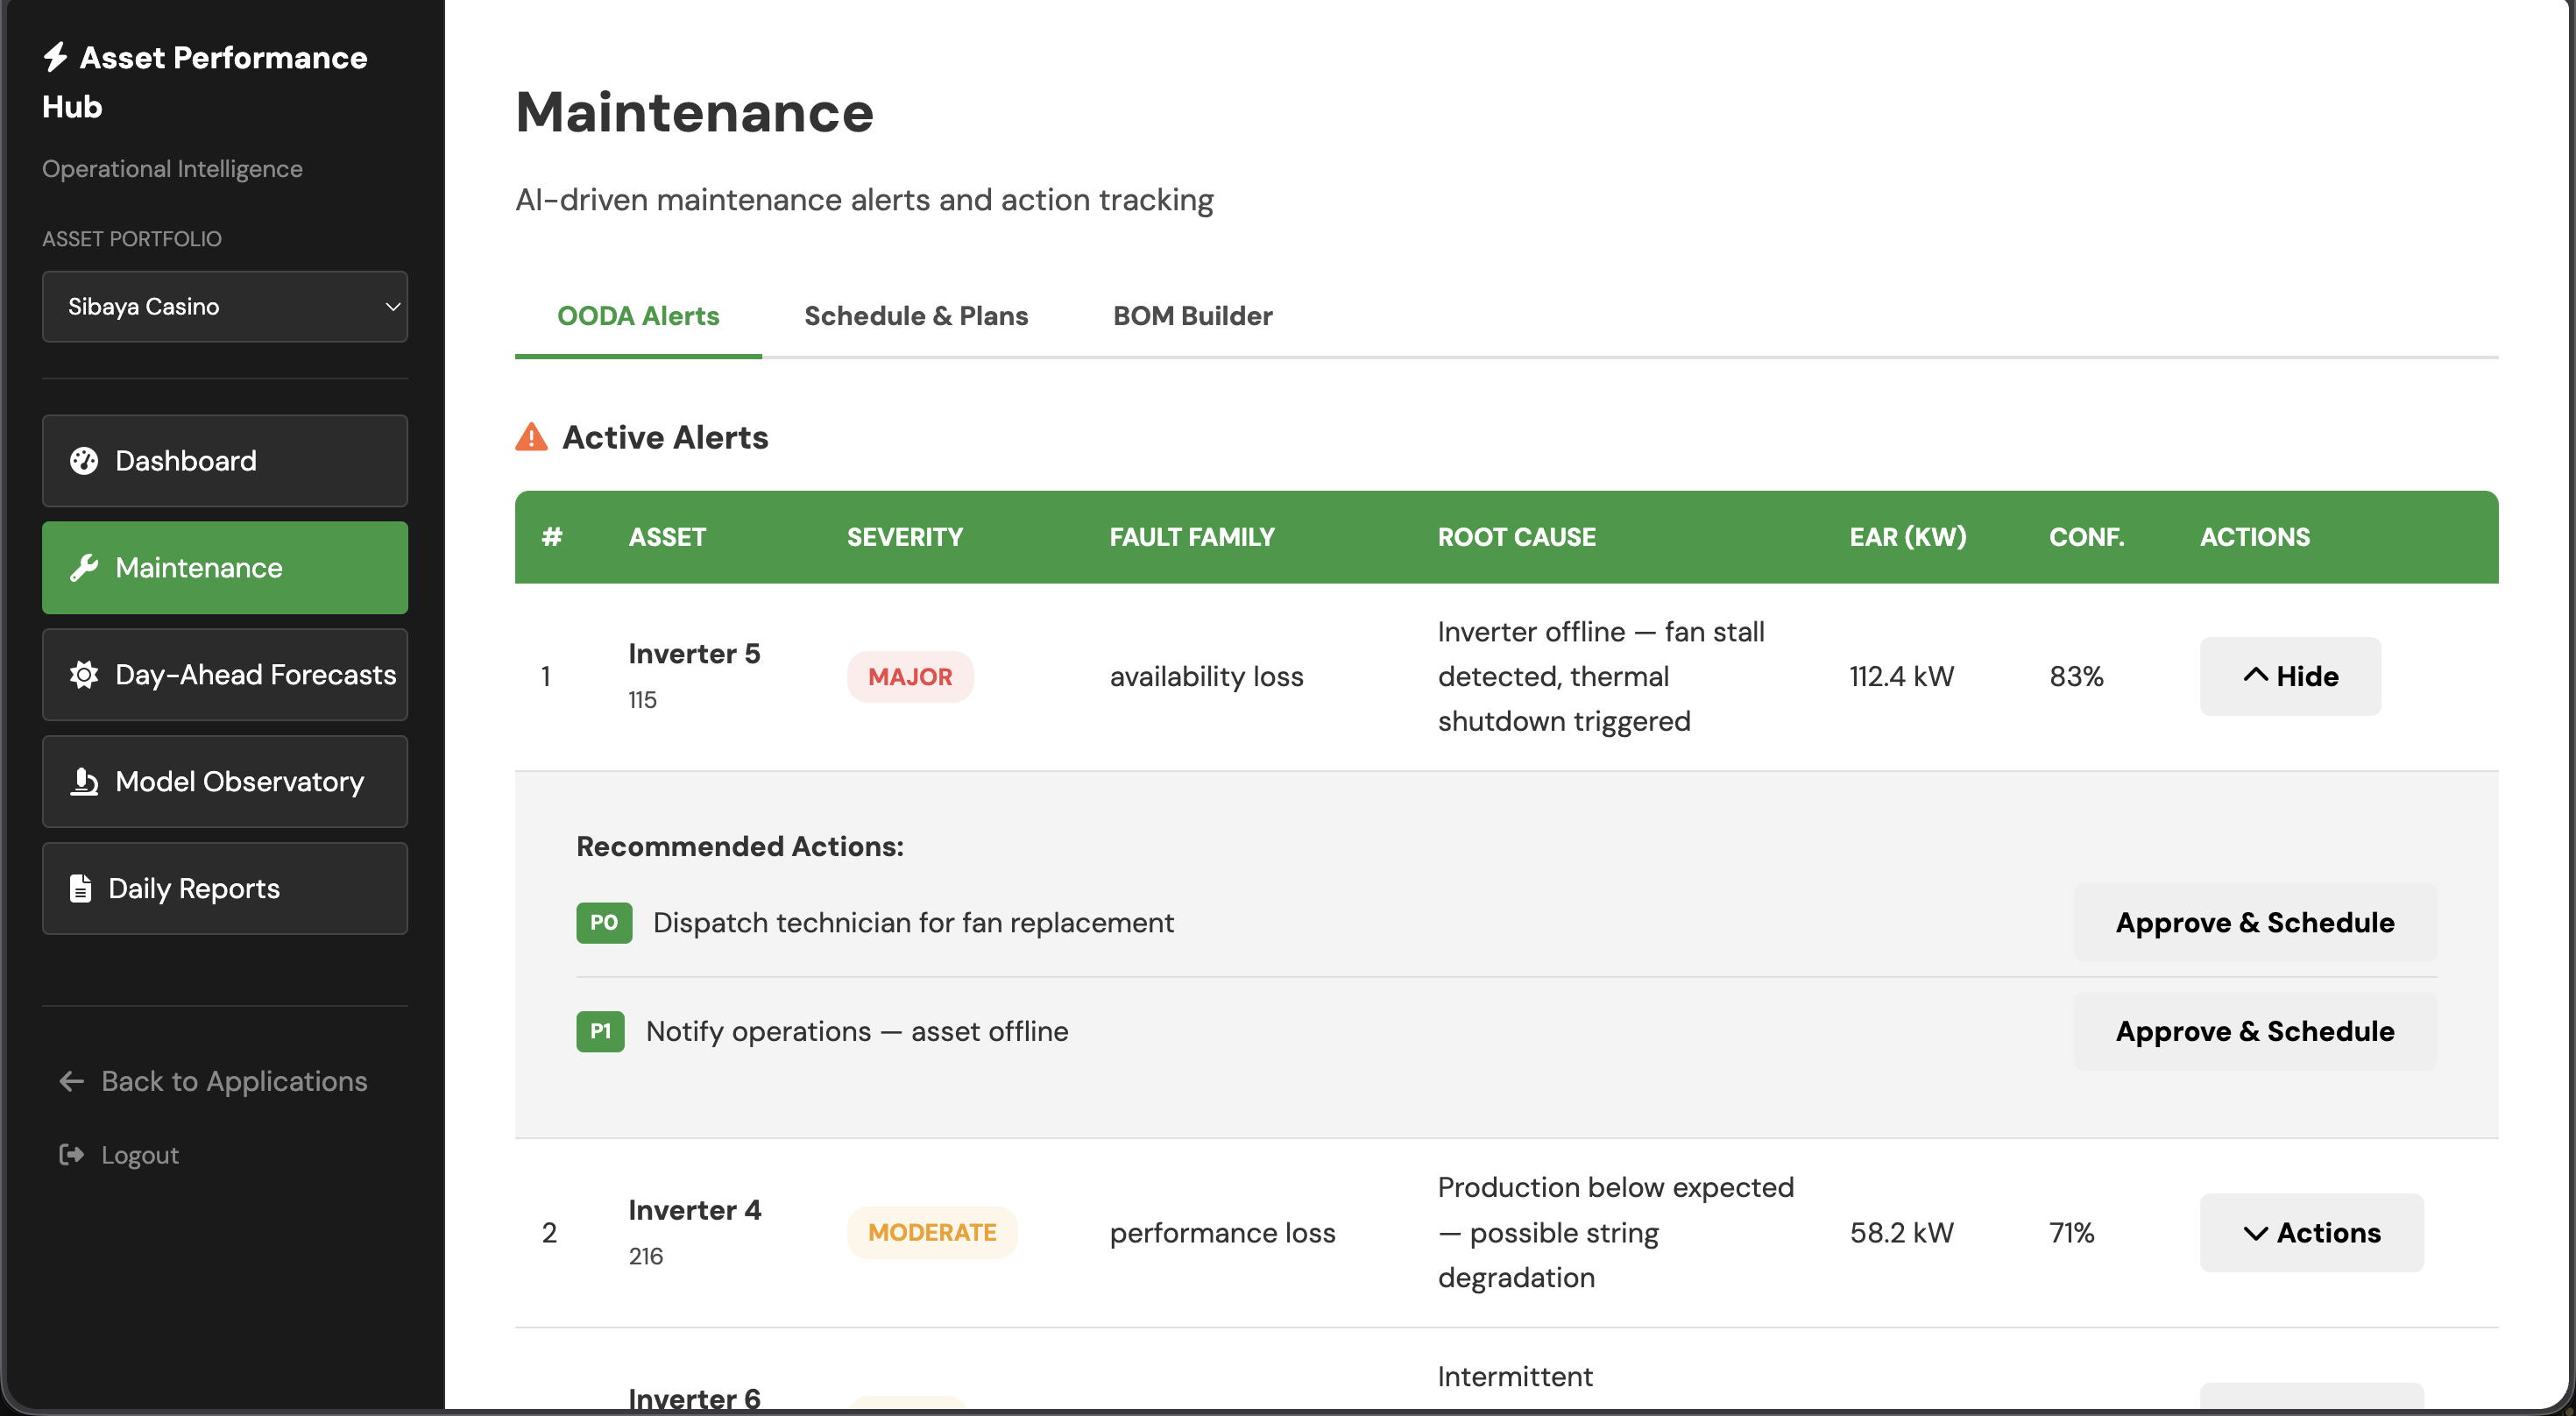The width and height of the screenshot is (2576, 1416).
Task: Click the Recommended Actions heading
Action: pyautogui.click(x=739, y=846)
